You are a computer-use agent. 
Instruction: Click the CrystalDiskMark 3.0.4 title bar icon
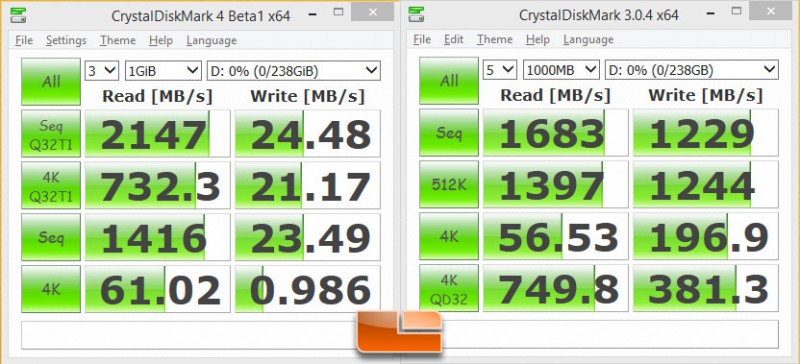click(x=417, y=15)
